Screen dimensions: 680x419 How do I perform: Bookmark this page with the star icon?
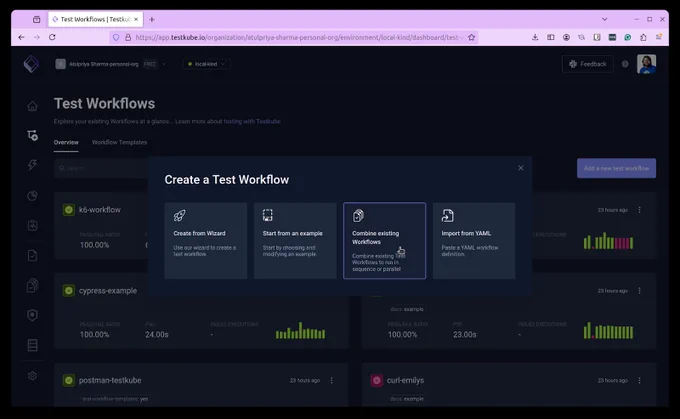click(471, 37)
